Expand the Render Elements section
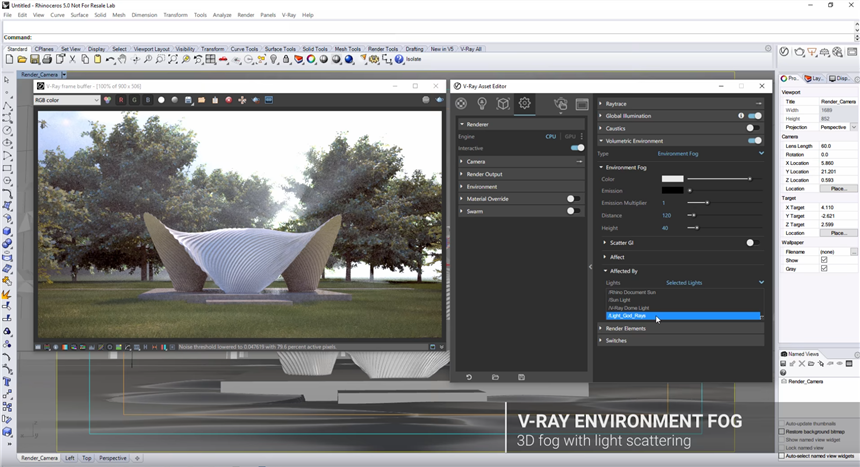The width and height of the screenshot is (860, 467). (625, 328)
